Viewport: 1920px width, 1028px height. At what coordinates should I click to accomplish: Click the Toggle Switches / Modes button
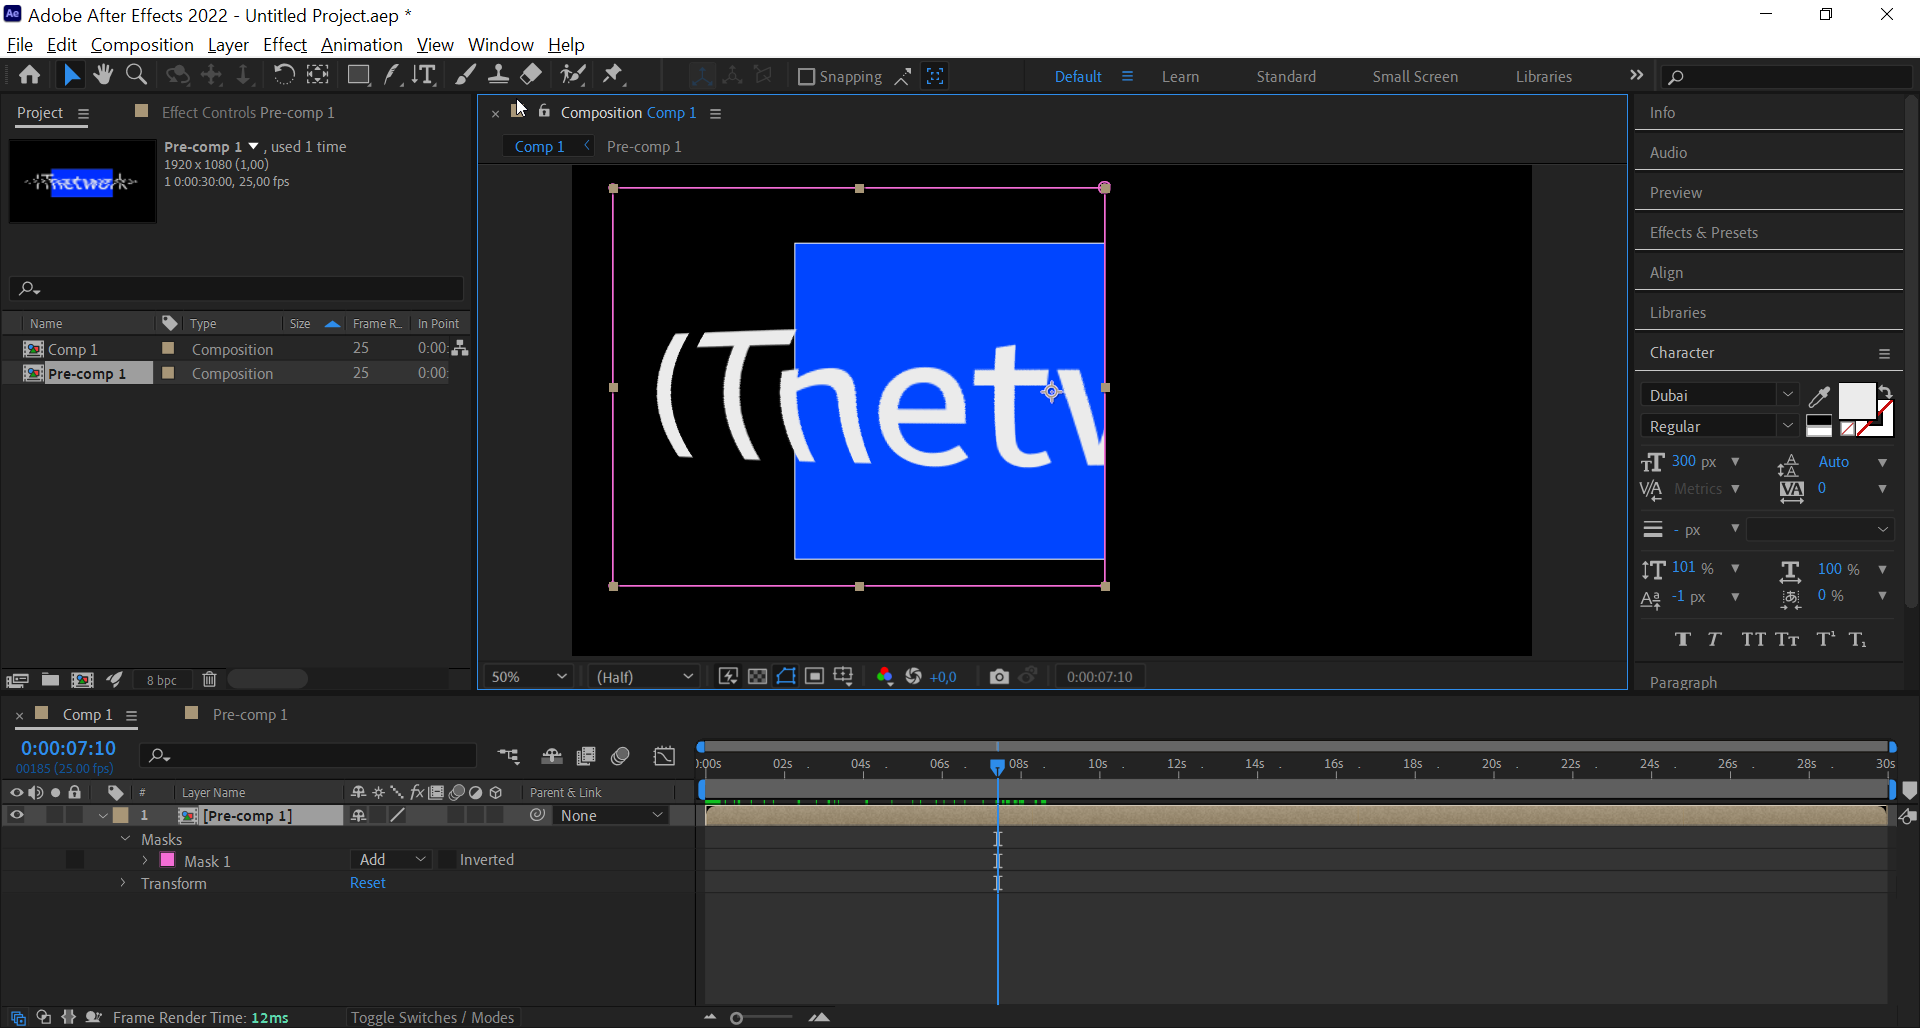tap(432, 1017)
